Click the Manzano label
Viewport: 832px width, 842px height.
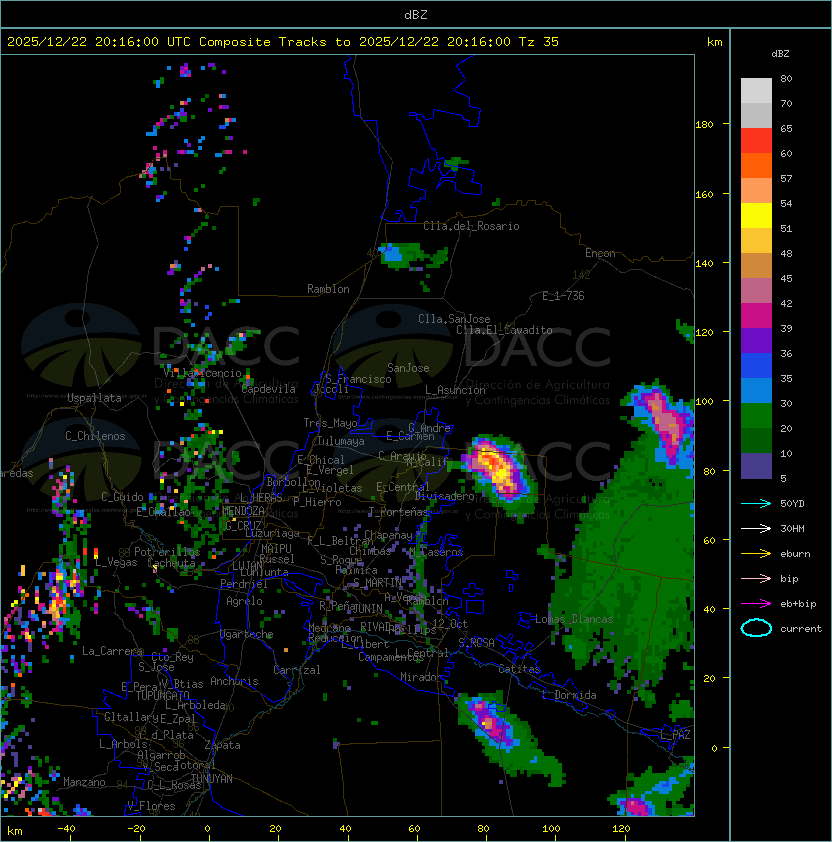pos(84,782)
